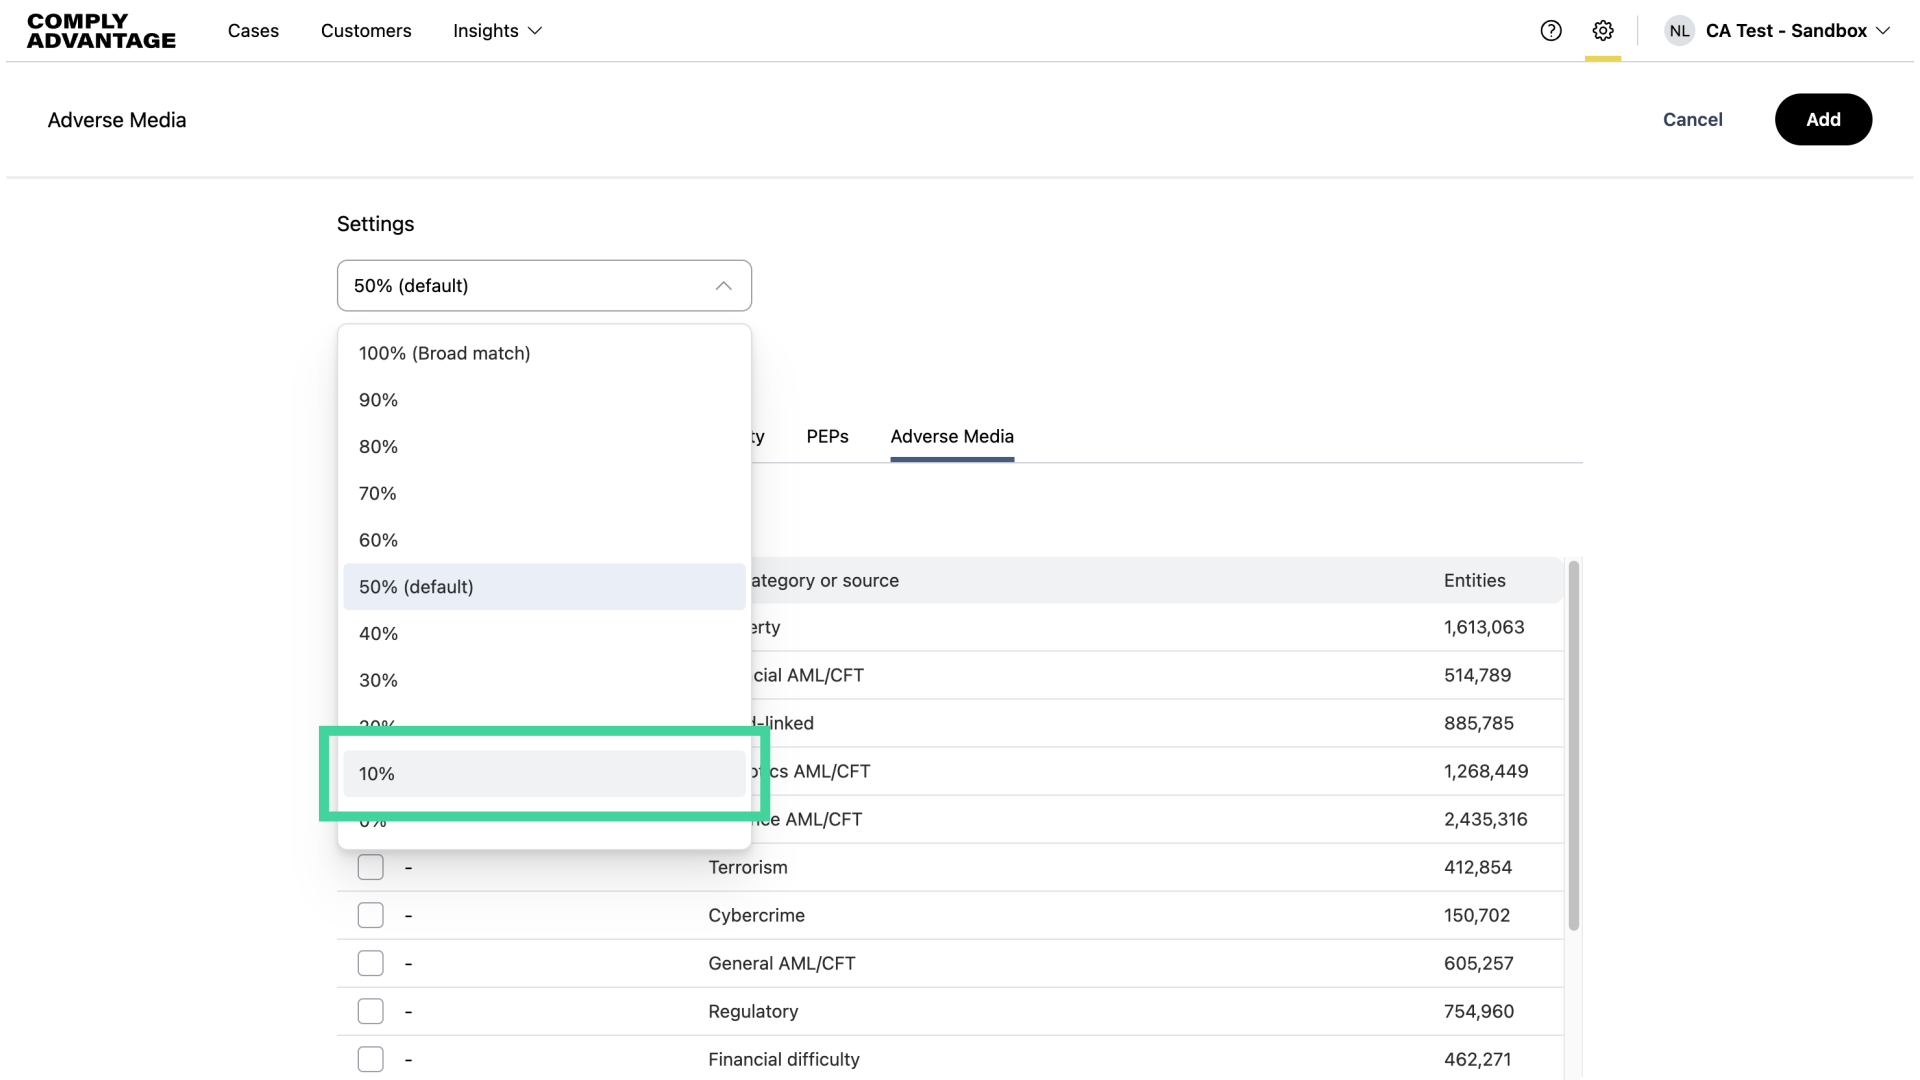Click the settings gear icon
This screenshot has width=1920, height=1080.
pos(1603,31)
